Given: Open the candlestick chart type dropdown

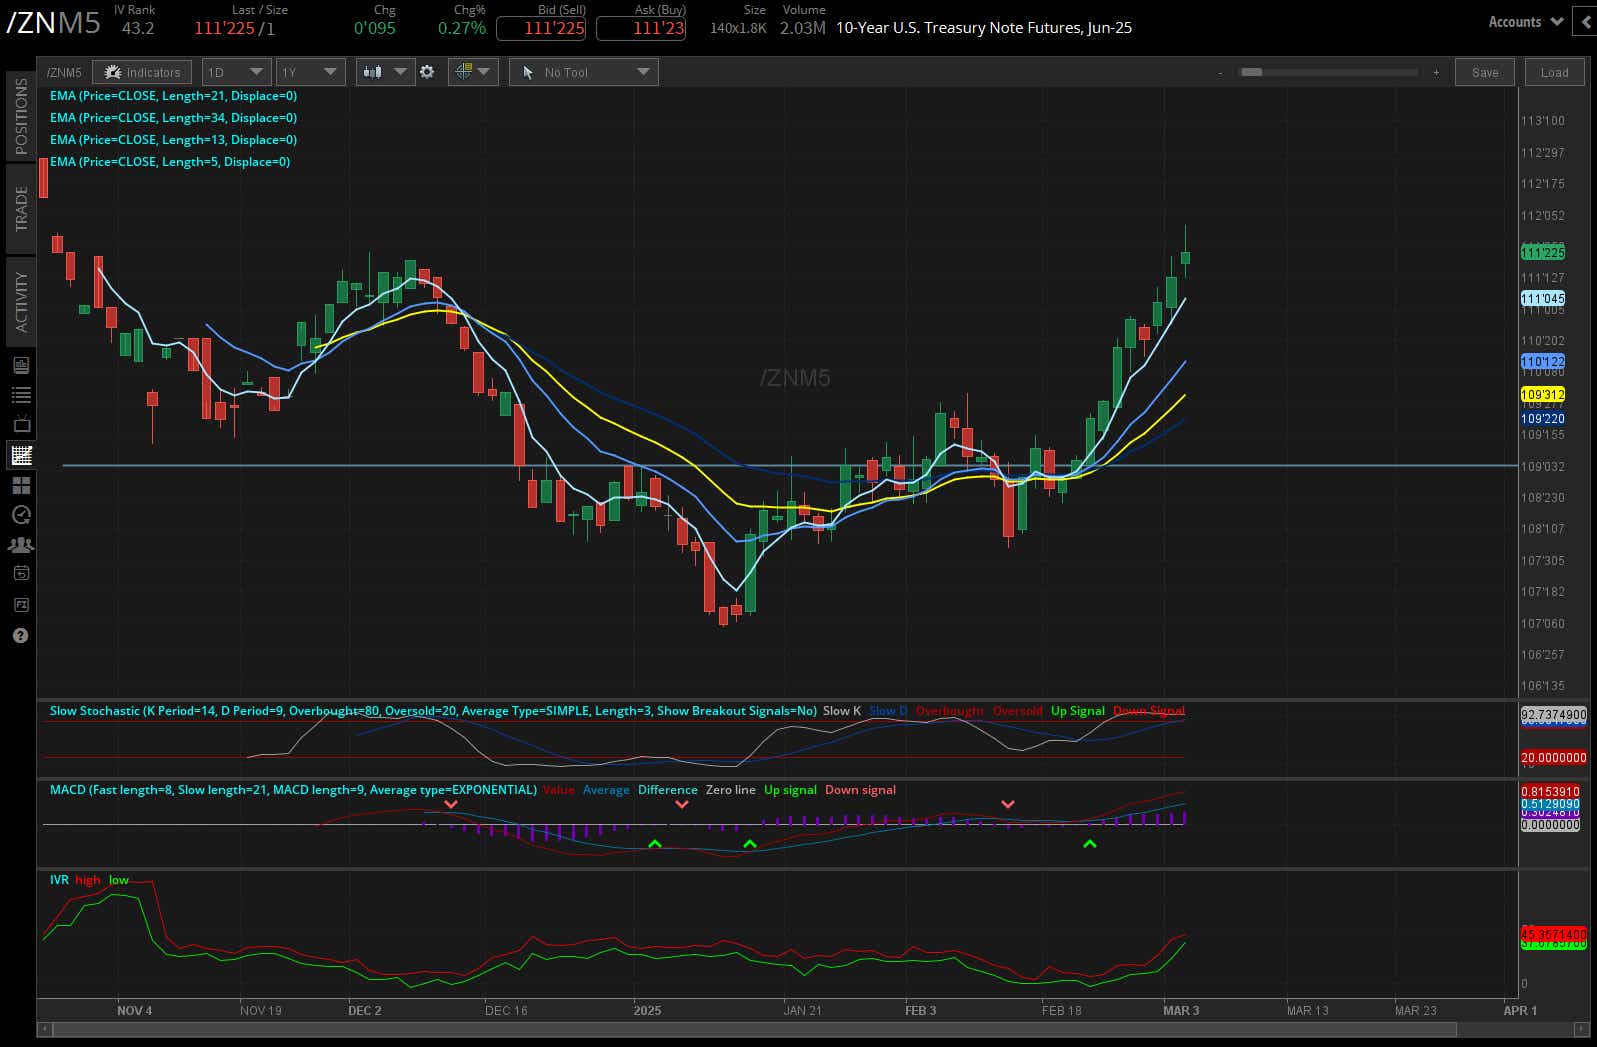Looking at the screenshot, I should click(x=385, y=72).
